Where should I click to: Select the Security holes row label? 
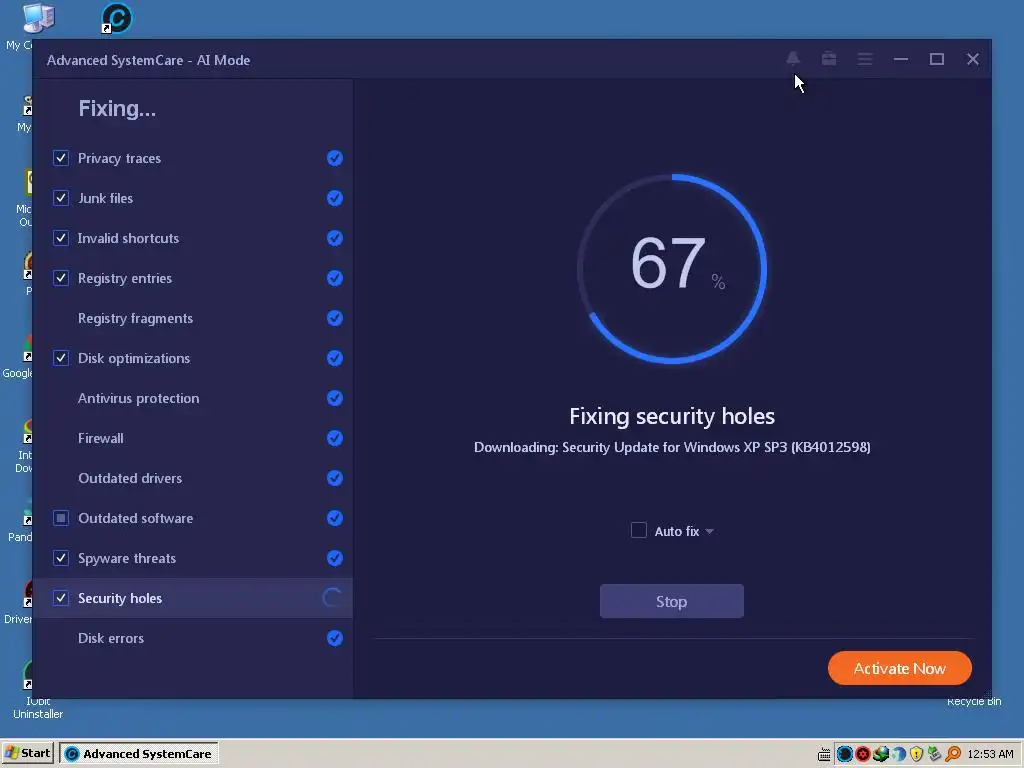pyautogui.click(x=120, y=598)
